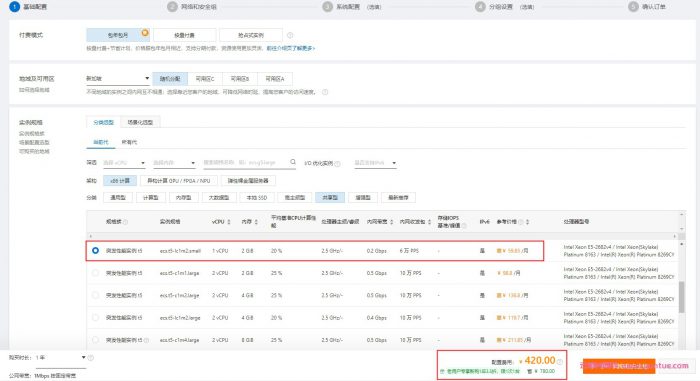This screenshot has height=381, width=700.
Task: Sort table by 参考价格 column arrows
Action: click(527, 222)
